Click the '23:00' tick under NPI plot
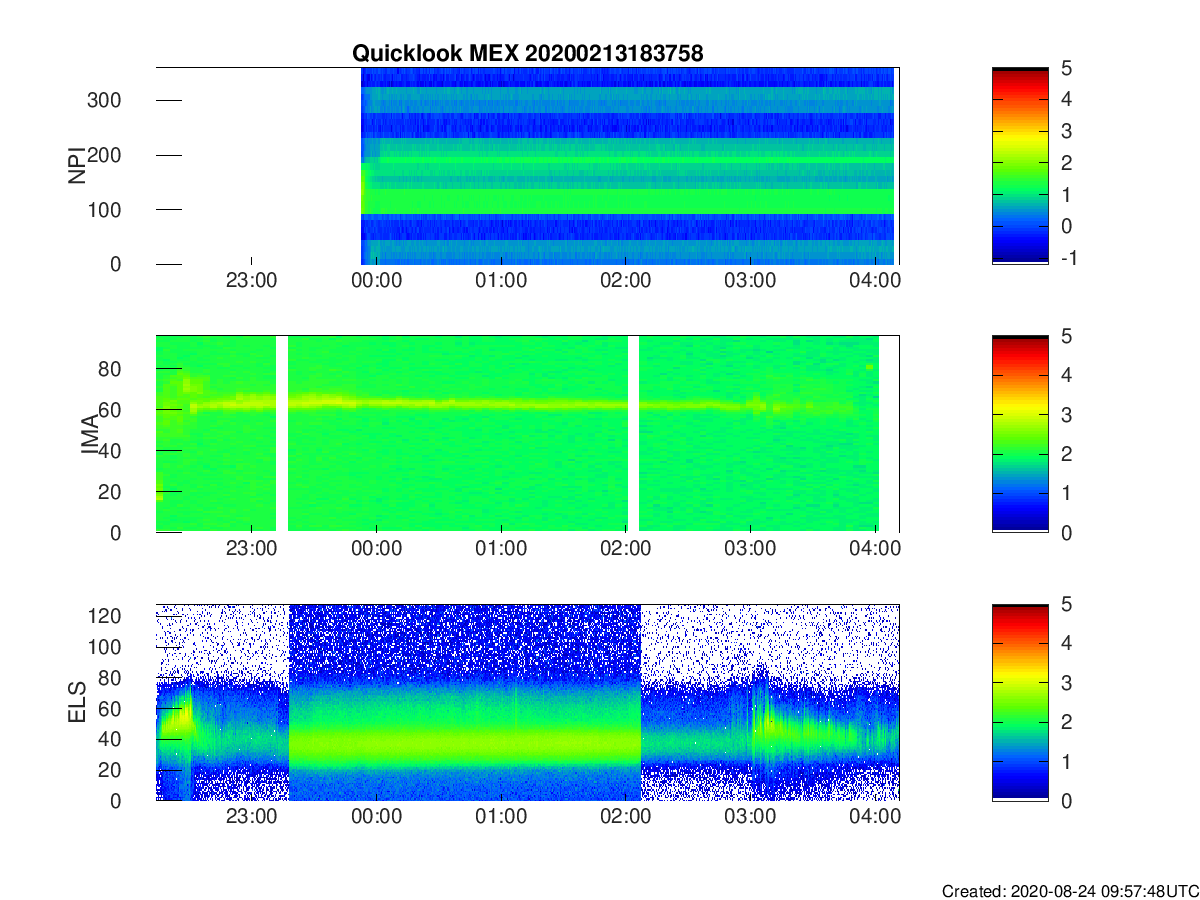Image resolution: width=1200 pixels, height=900 pixels. tap(251, 281)
